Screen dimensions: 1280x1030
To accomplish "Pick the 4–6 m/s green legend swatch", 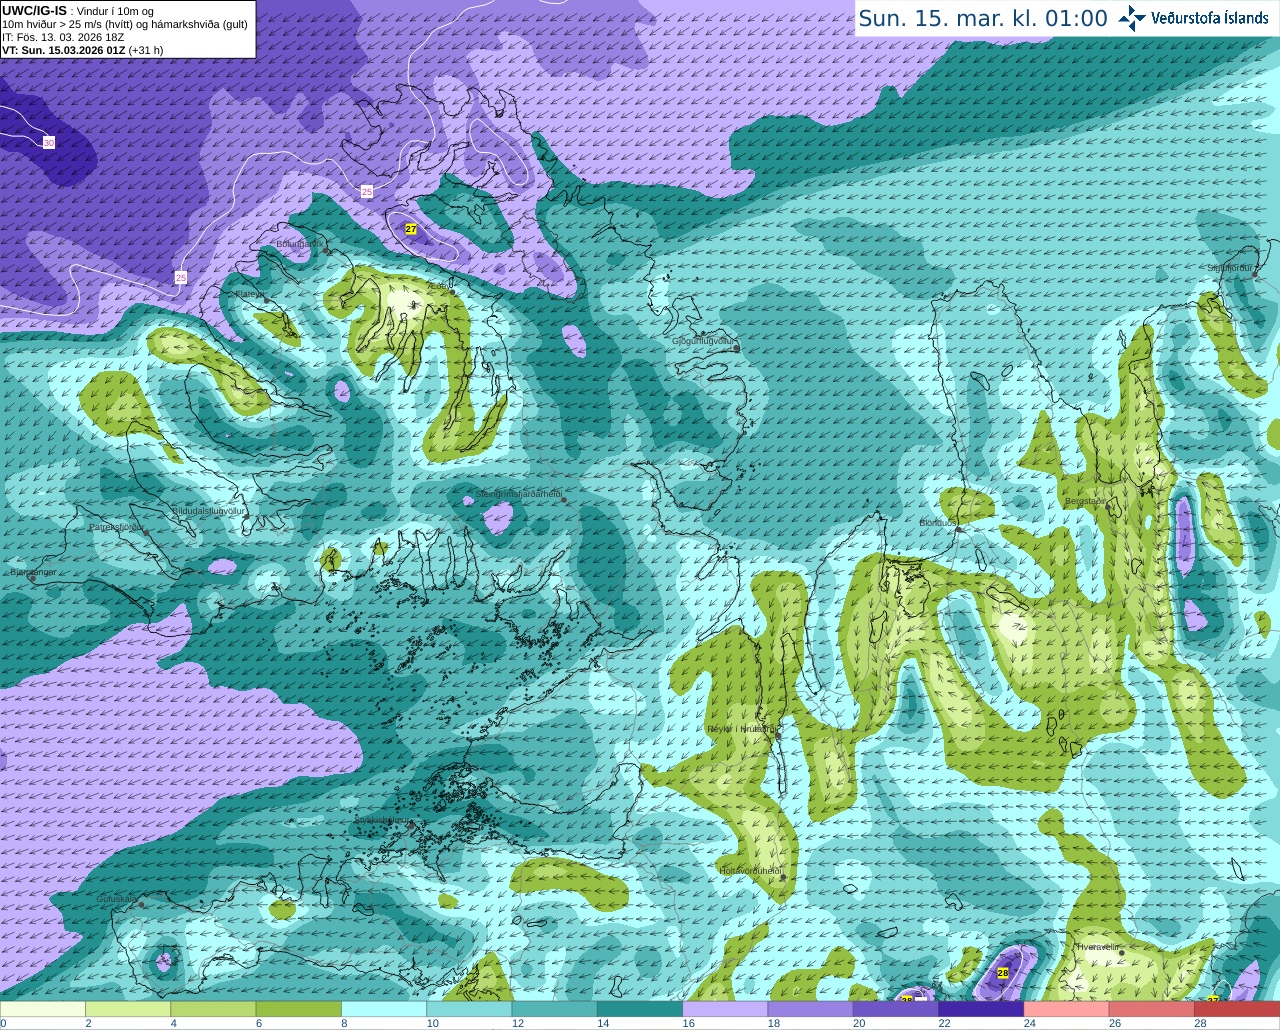I will coord(213,1009).
